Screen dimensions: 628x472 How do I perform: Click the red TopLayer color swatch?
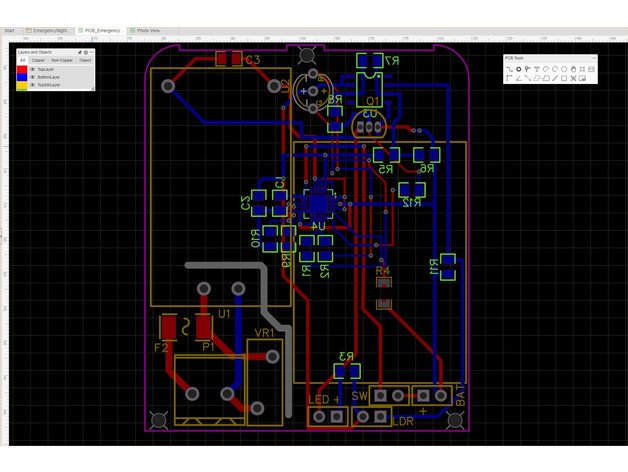tap(22, 69)
